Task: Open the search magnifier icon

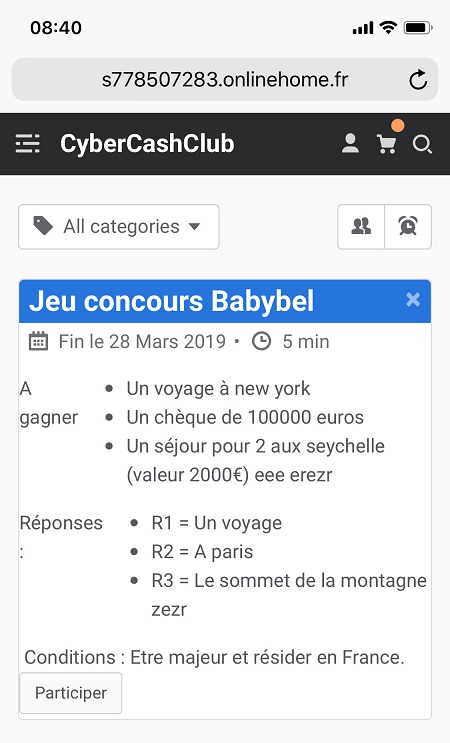Action: coord(422,144)
